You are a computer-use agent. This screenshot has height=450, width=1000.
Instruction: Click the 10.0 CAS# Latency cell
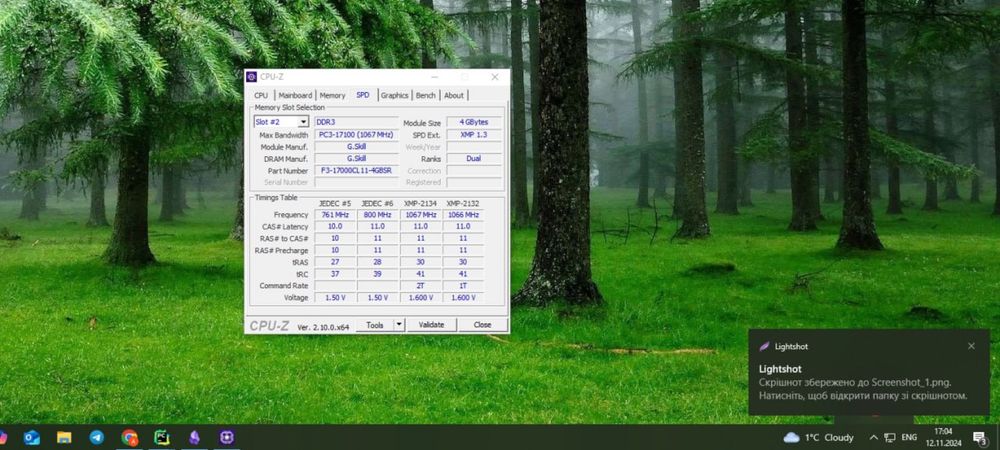tap(335, 226)
